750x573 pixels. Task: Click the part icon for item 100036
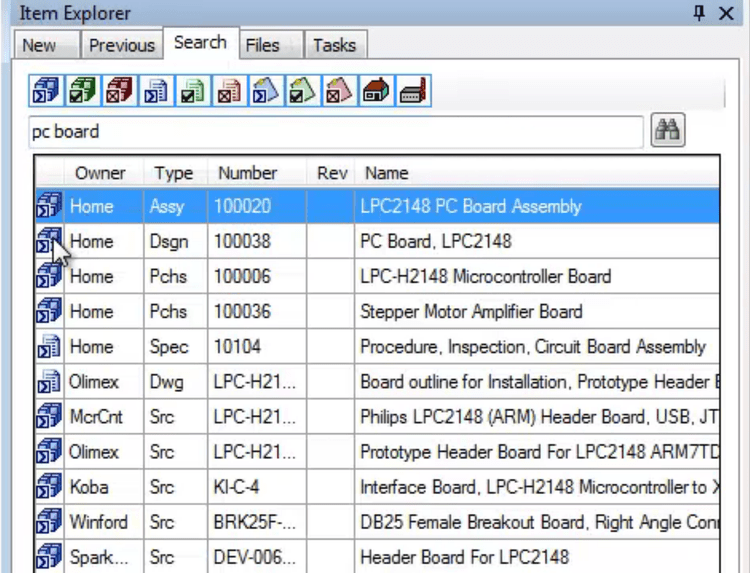[49, 311]
